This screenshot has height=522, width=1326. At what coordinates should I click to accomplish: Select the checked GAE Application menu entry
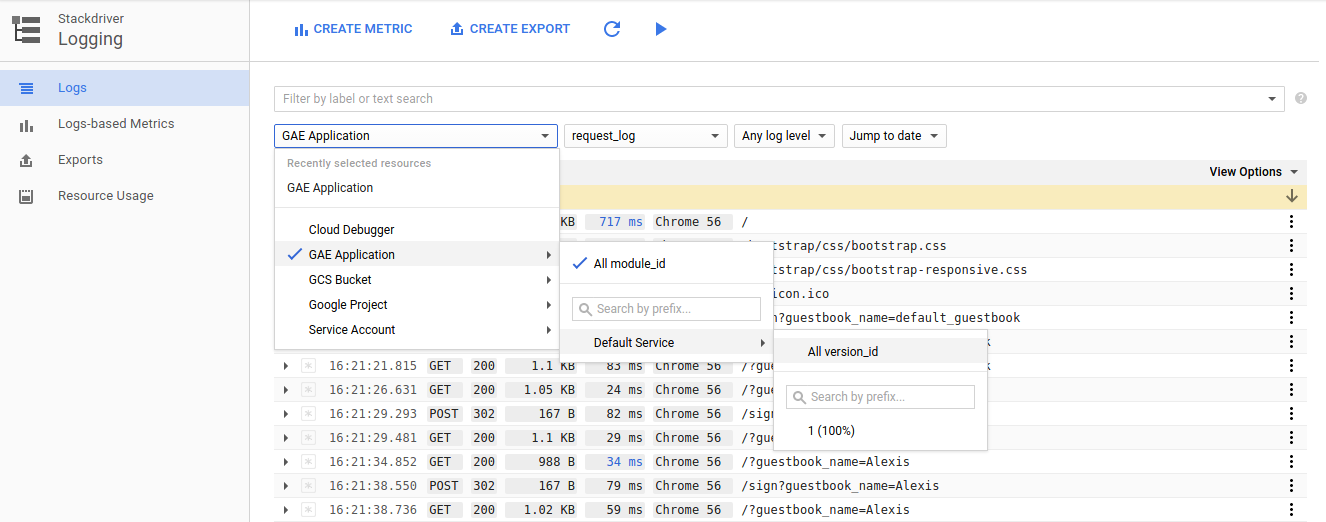(x=351, y=255)
